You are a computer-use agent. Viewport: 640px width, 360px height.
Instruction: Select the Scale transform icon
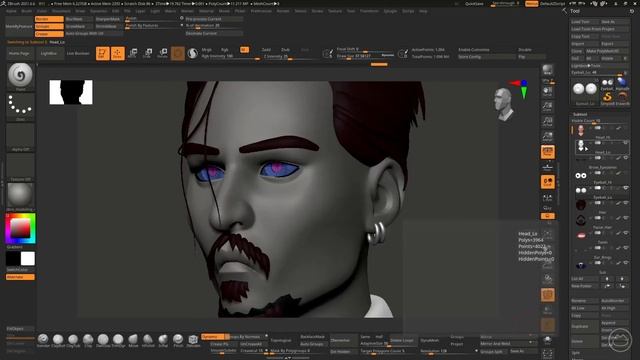(148, 53)
